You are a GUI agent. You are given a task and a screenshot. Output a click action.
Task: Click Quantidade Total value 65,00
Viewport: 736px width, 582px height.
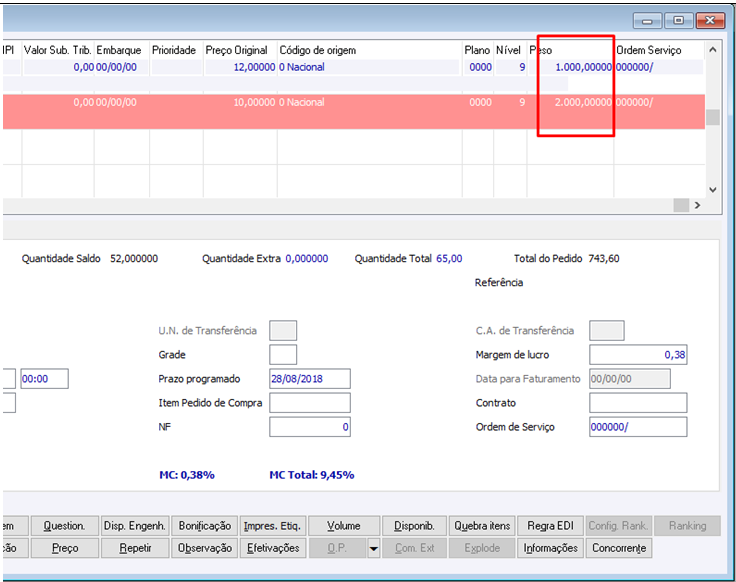coord(449,259)
